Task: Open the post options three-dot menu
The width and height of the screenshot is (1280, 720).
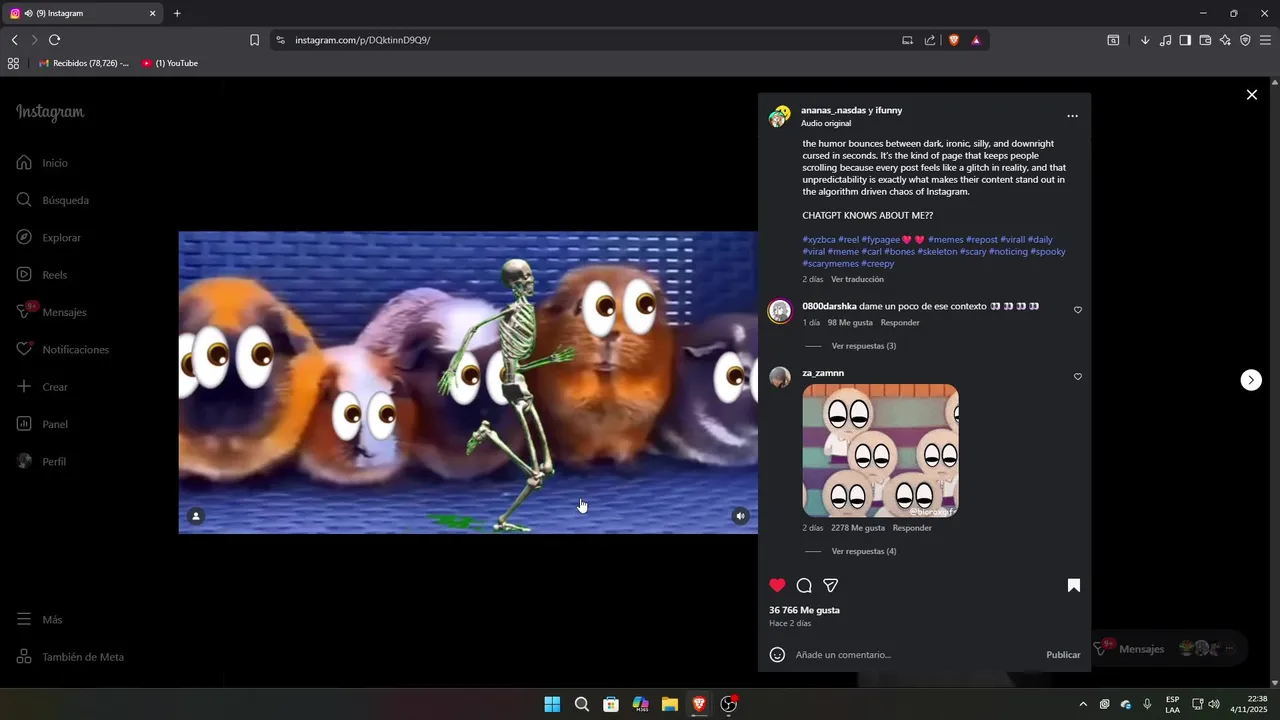Action: [x=1072, y=116]
